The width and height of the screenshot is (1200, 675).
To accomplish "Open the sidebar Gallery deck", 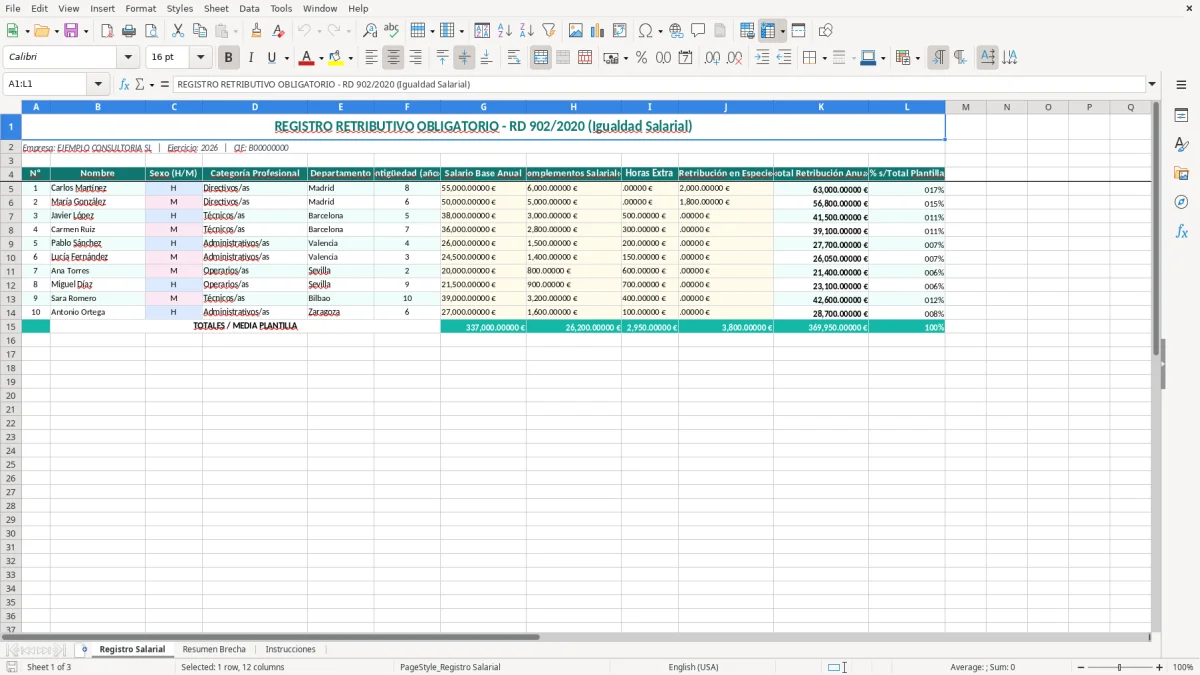I will [x=1181, y=173].
